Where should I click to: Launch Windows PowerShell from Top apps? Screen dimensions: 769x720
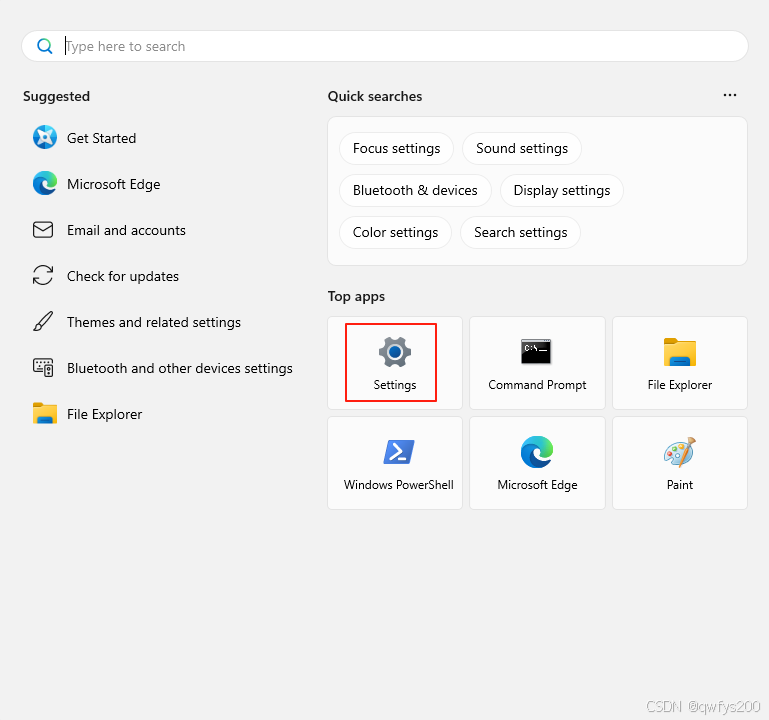pyautogui.click(x=395, y=463)
